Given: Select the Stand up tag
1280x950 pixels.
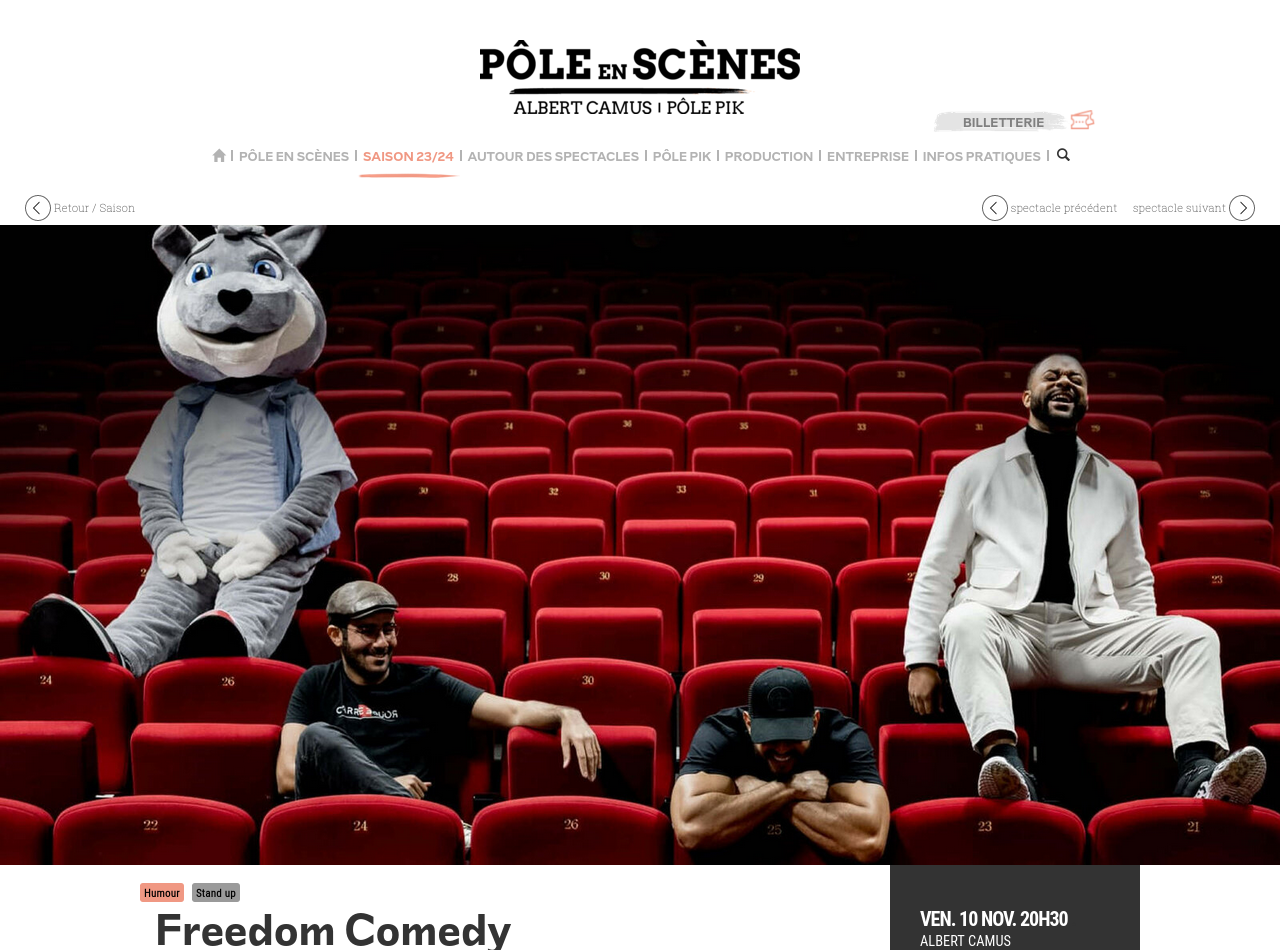Looking at the screenshot, I should pos(216,893).
